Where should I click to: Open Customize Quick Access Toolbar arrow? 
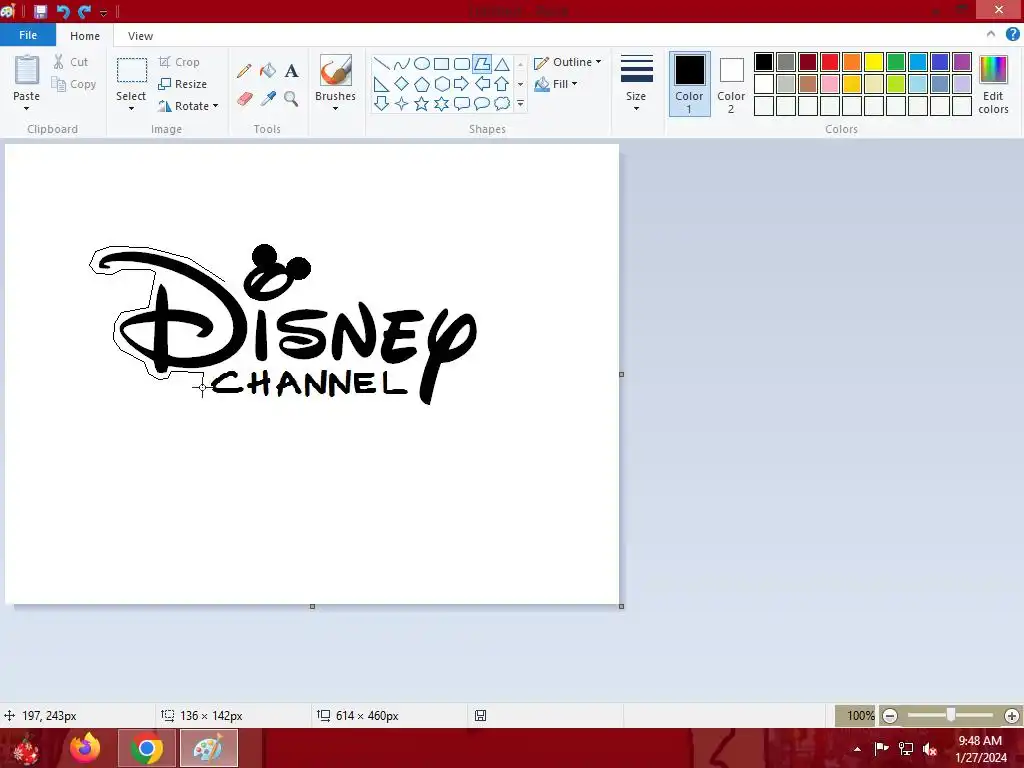(x=103, y=12)
